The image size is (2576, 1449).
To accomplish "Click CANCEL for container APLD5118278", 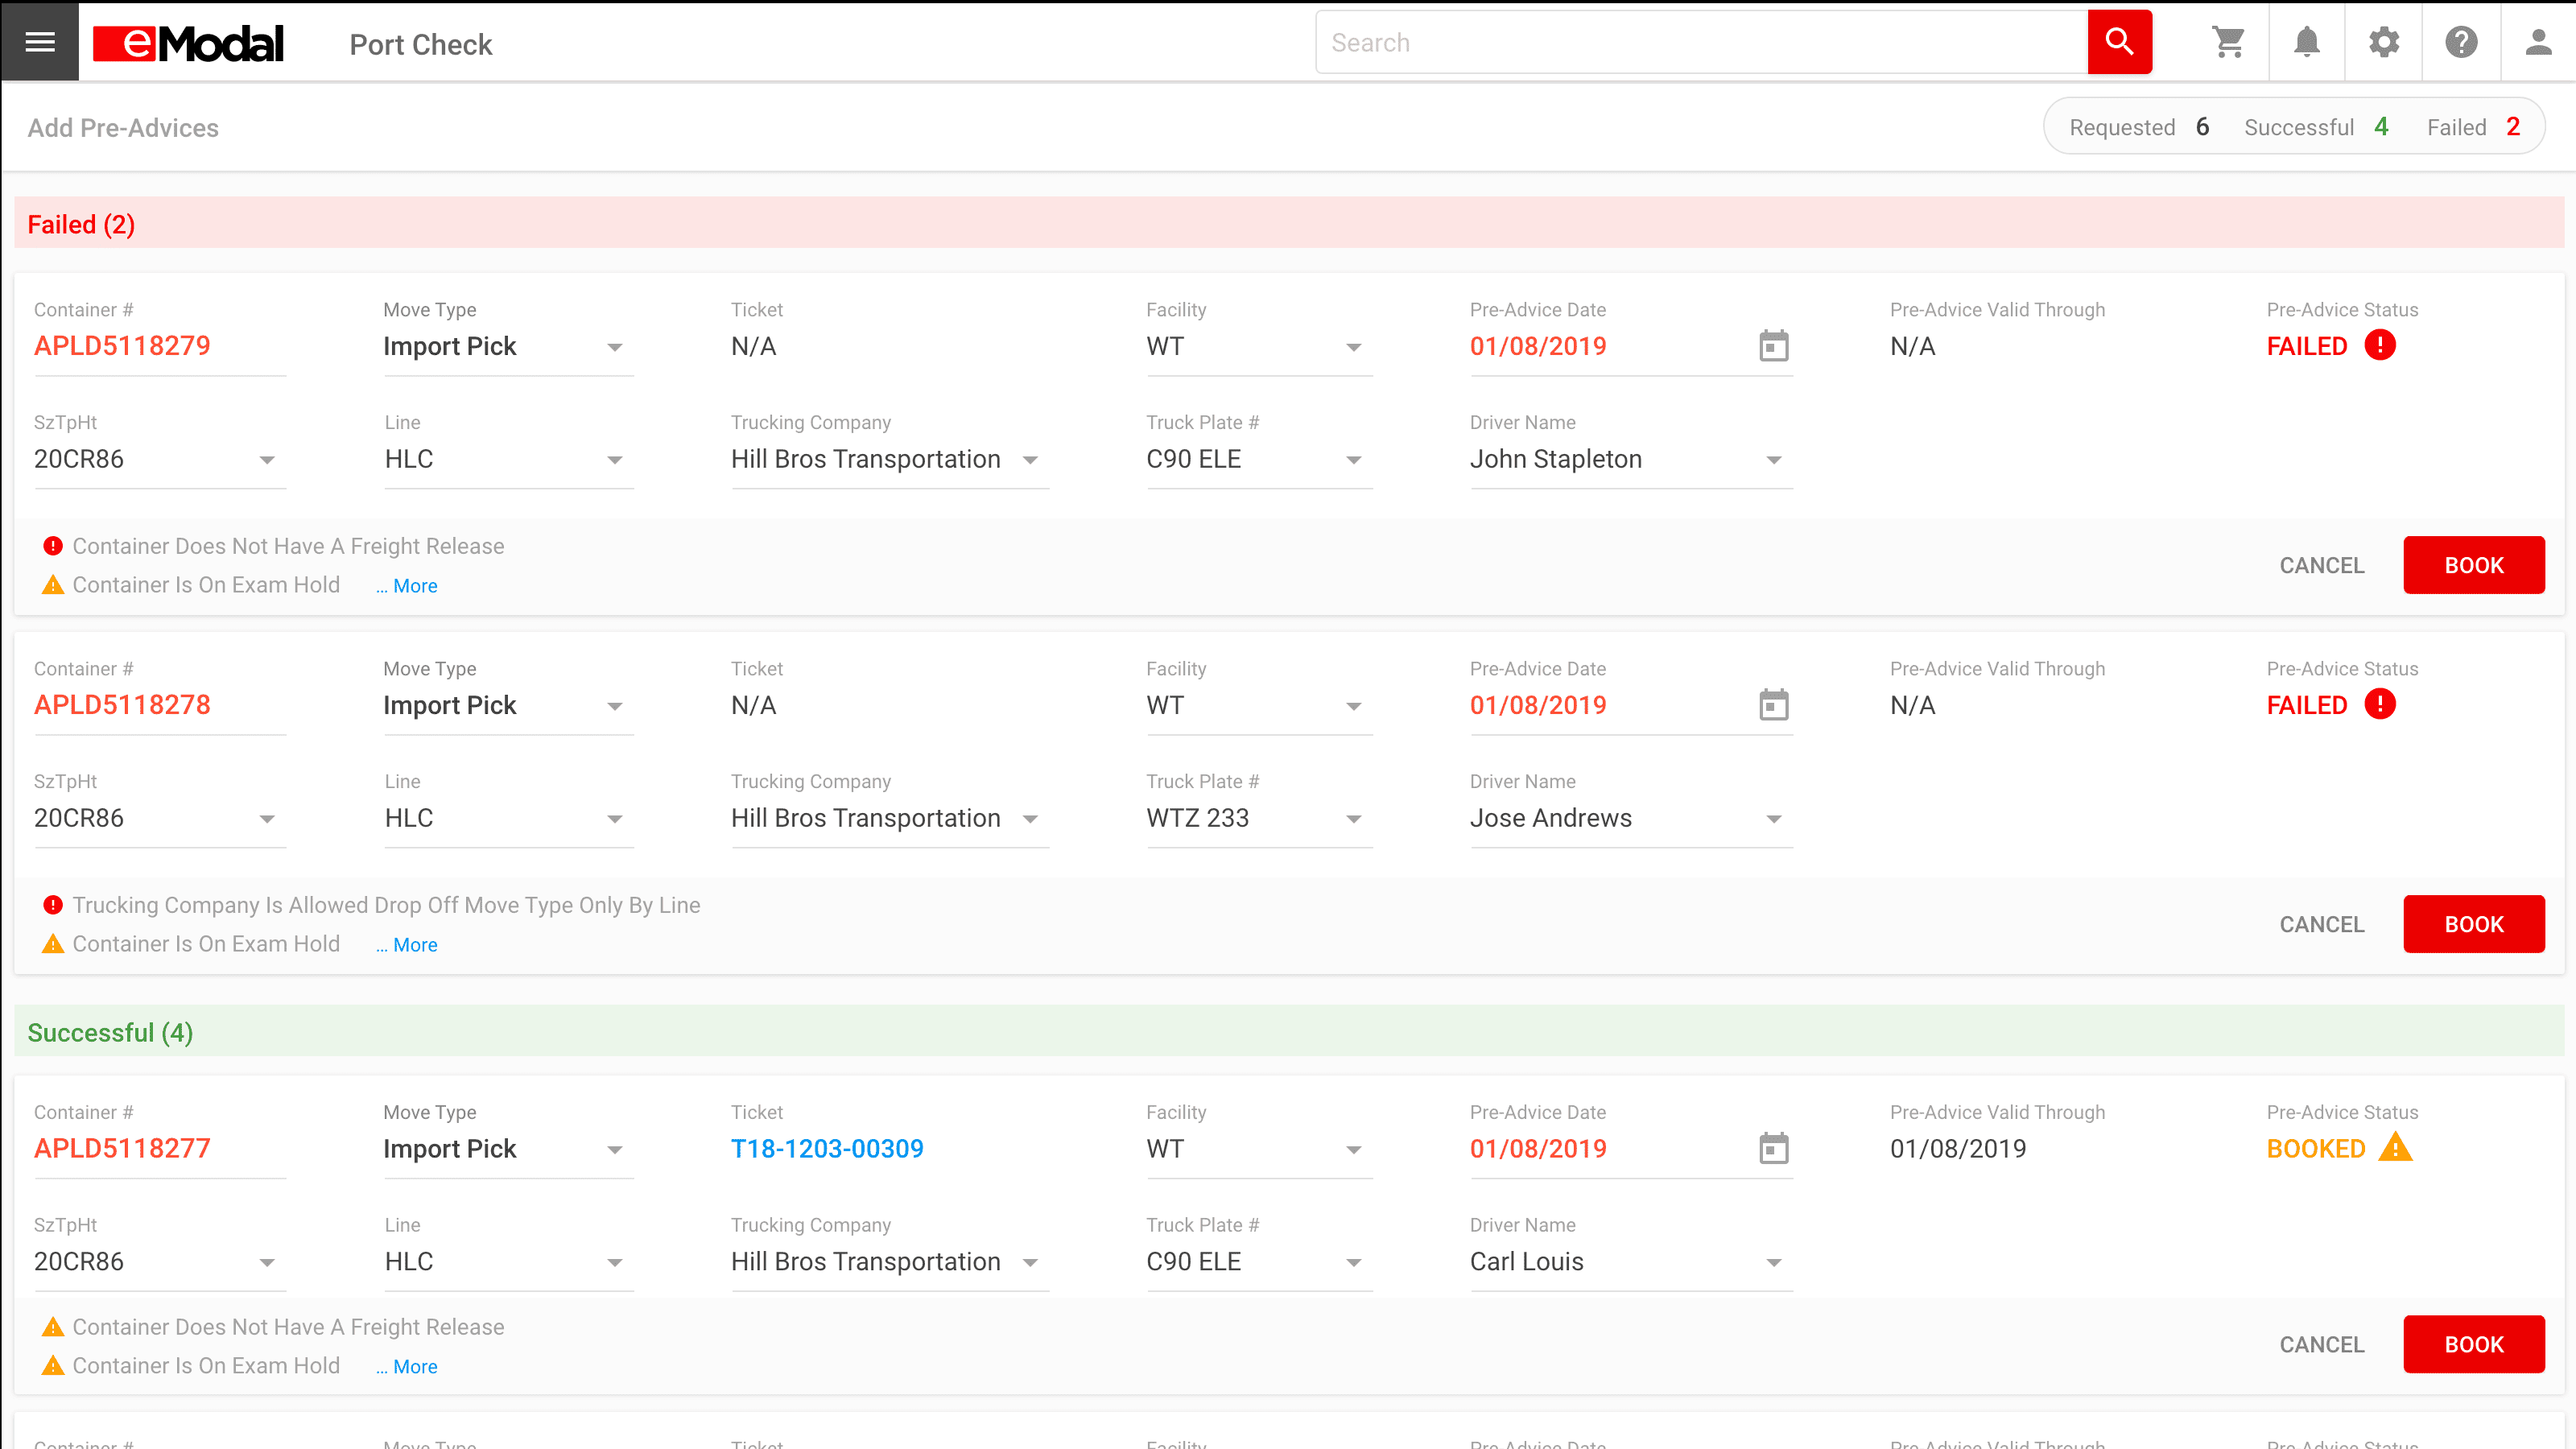I will pyautogui.click(x=2321, y=924).
